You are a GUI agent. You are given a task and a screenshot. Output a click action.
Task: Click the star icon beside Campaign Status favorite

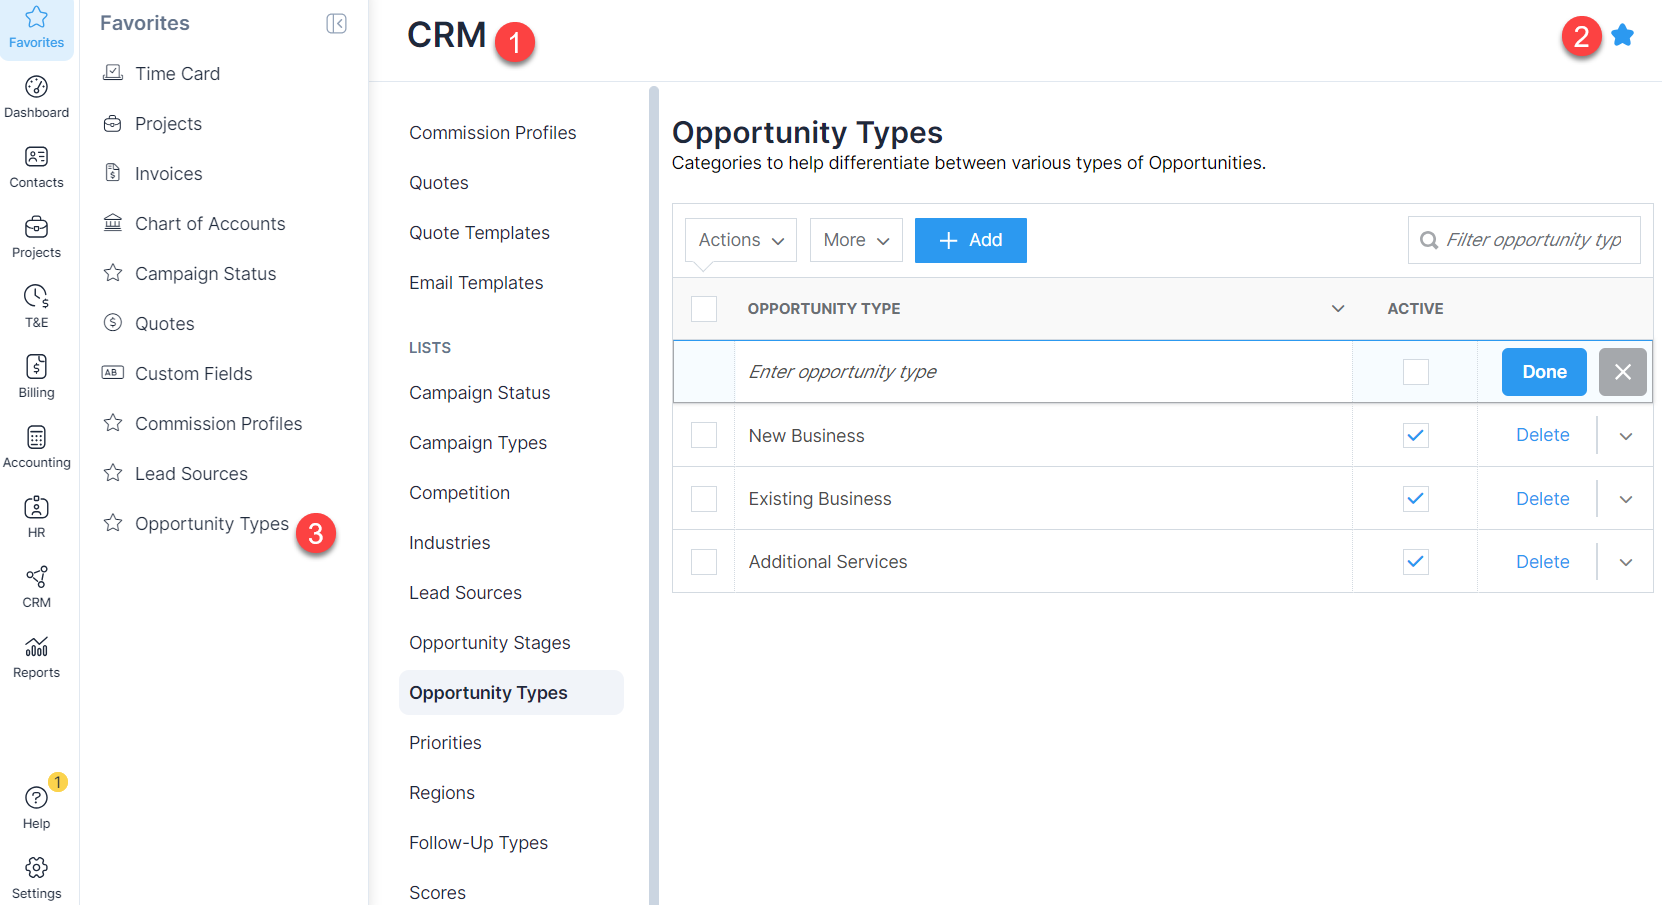tap(113, 273)
